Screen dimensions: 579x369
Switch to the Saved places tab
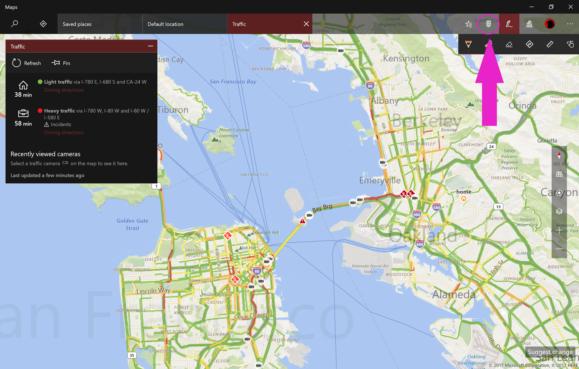tap(99, 24)
